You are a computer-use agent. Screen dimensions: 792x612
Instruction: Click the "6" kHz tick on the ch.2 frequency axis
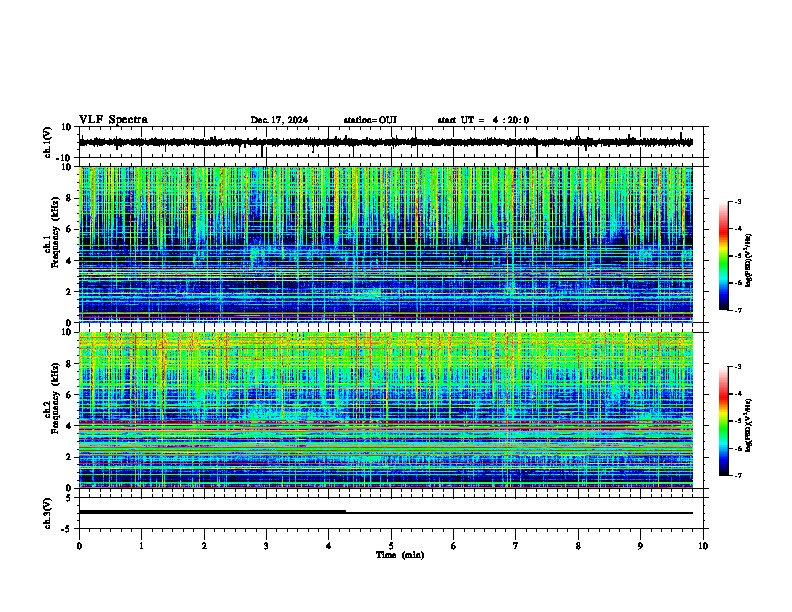70,395
